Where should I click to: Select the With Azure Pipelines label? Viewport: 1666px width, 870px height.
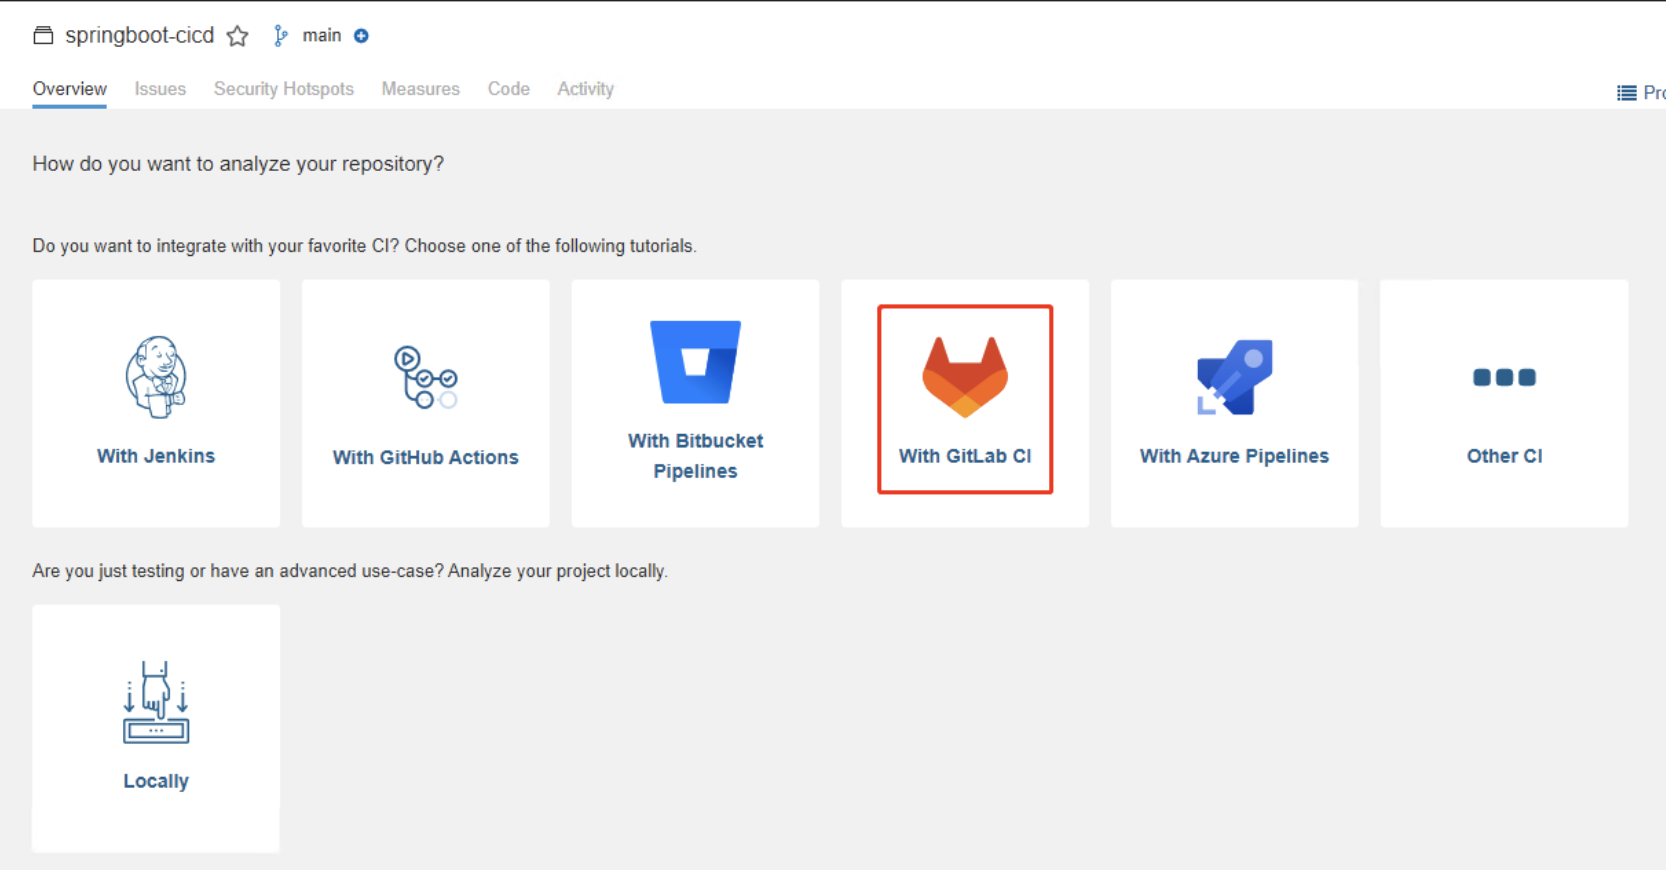[1234, 456]
